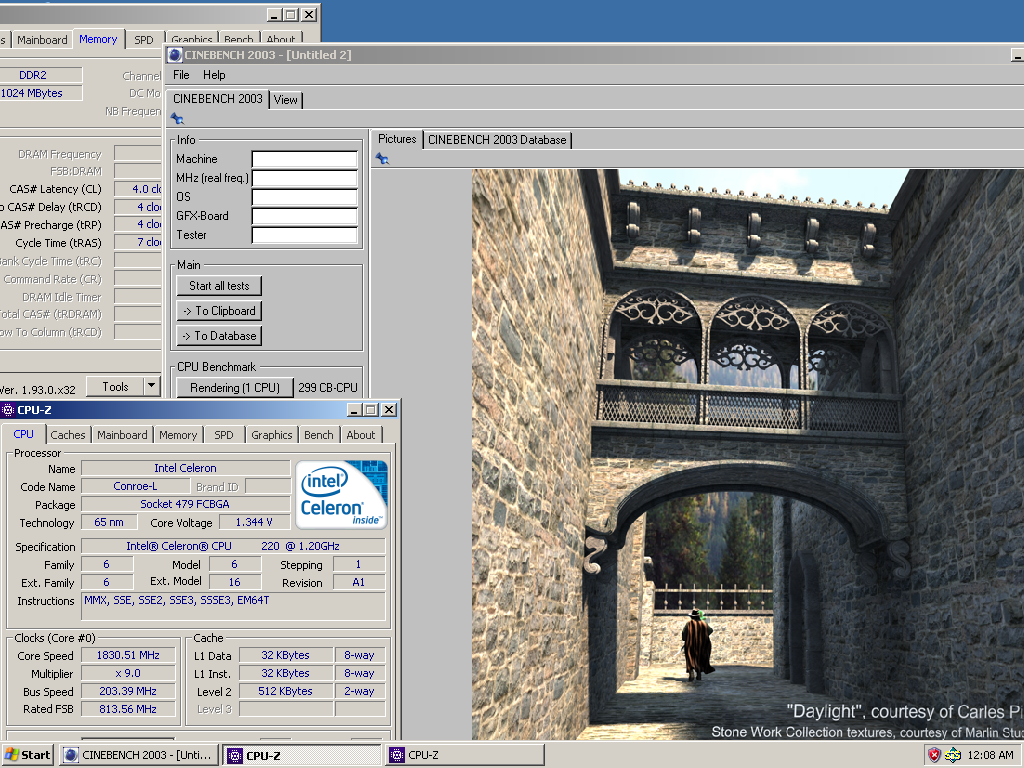Click Memory tab in background CPU-Z window
The width and height of the screenshot is (1024, 768).
tap(98, 39)
